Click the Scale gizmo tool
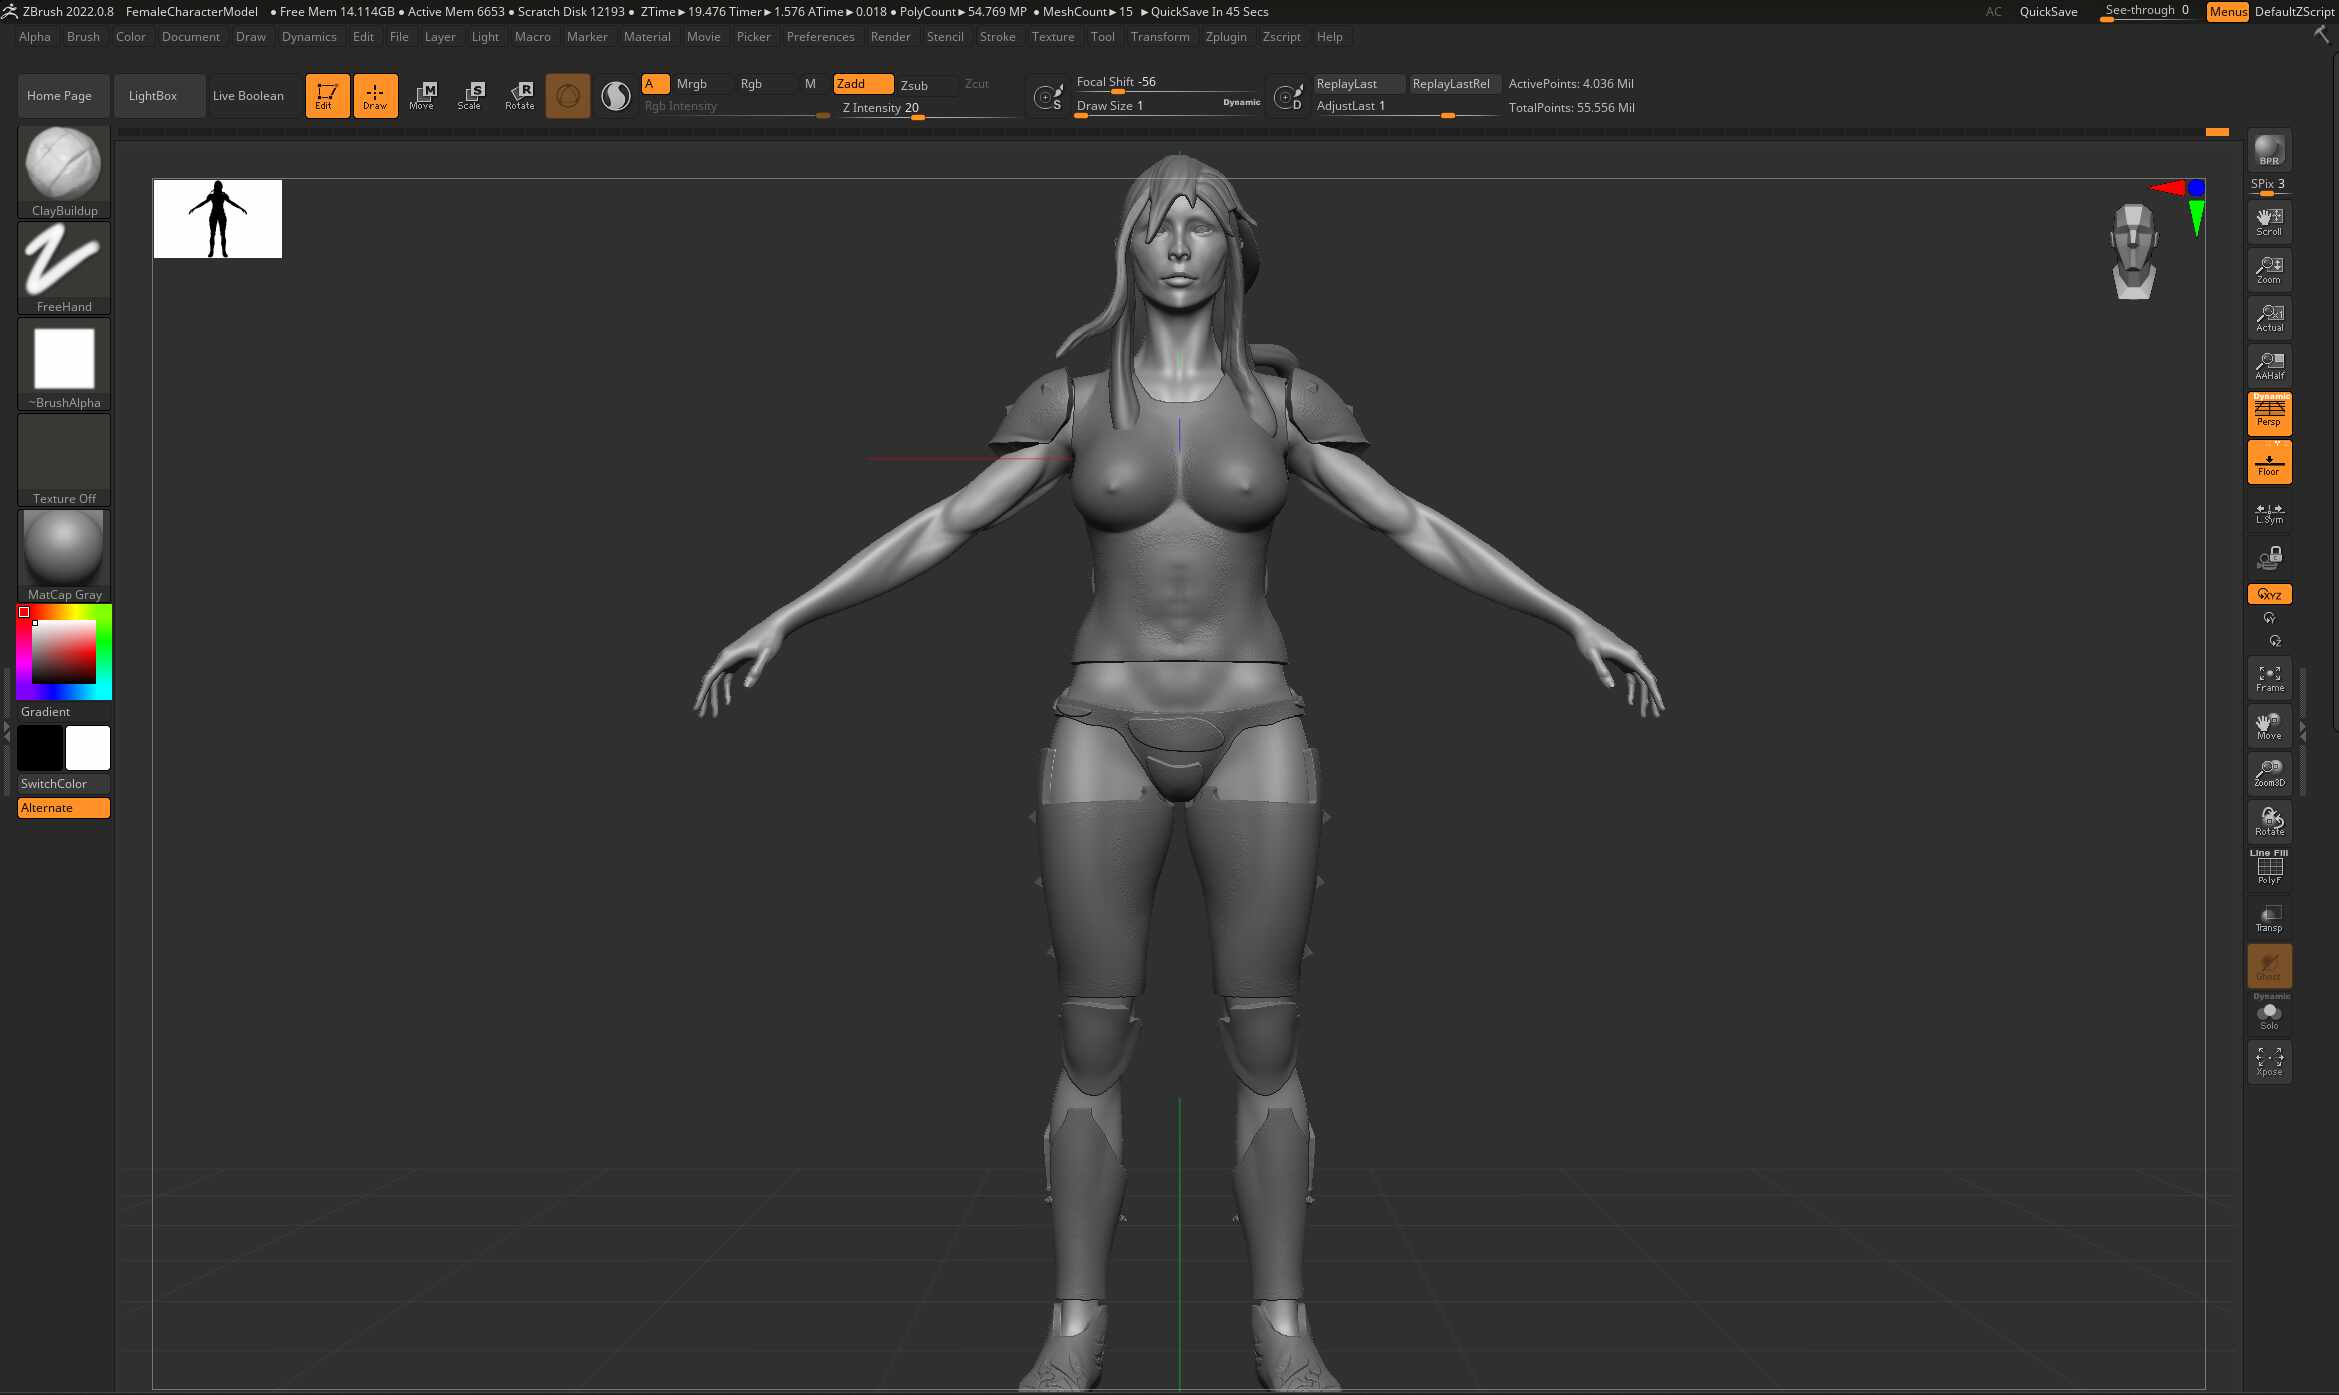This screenshot has width=2339, height=1395. 470,95
